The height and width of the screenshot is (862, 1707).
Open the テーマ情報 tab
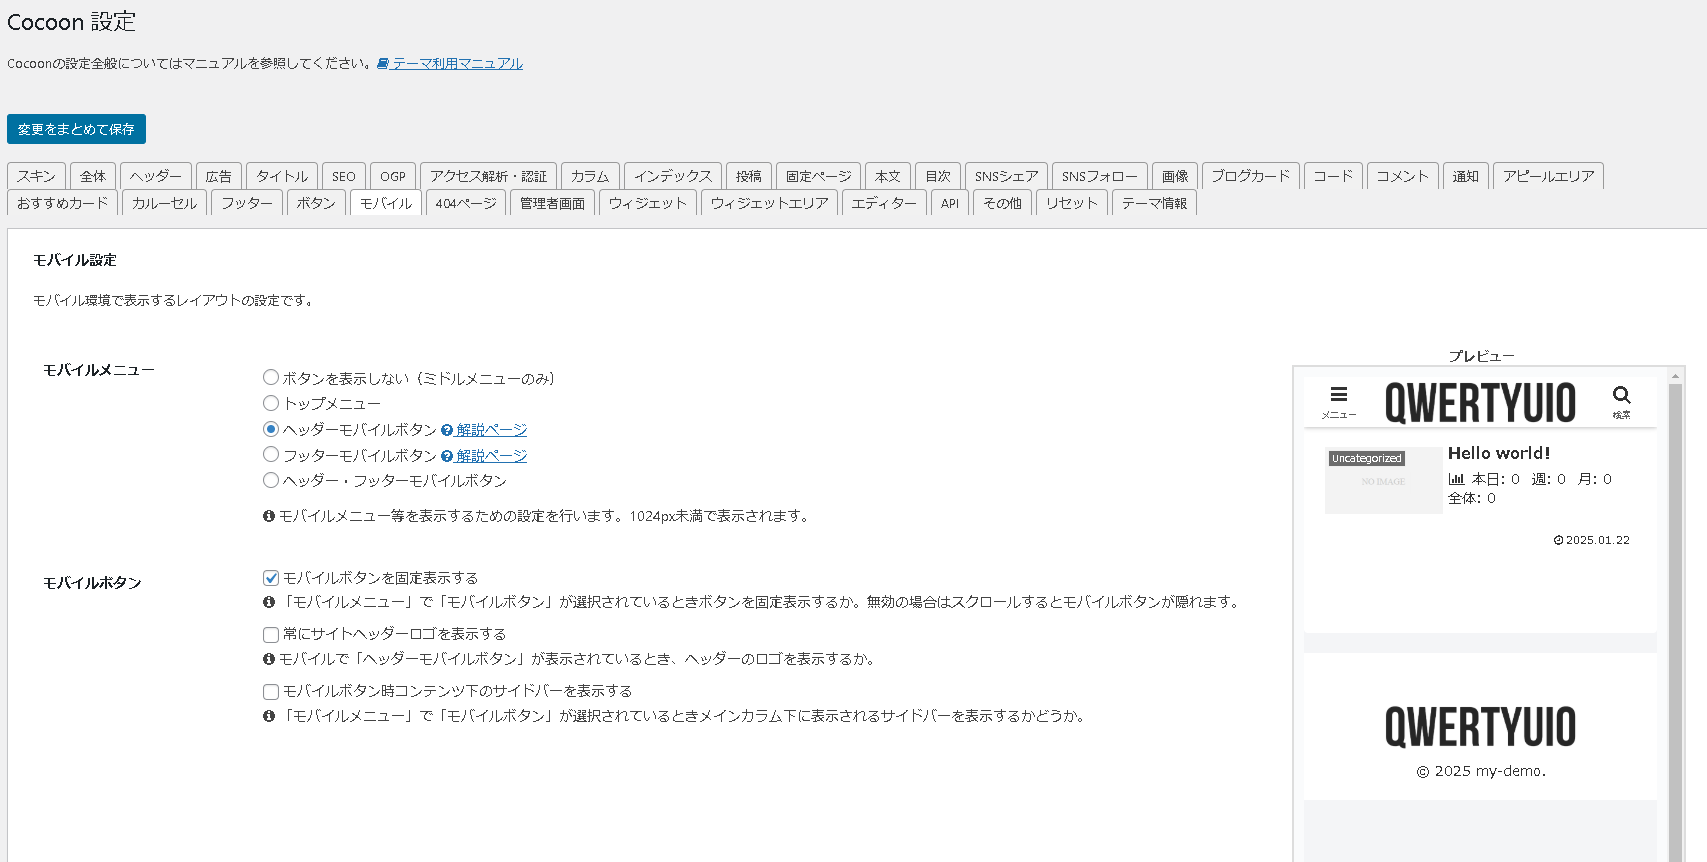click(1154, 203)
